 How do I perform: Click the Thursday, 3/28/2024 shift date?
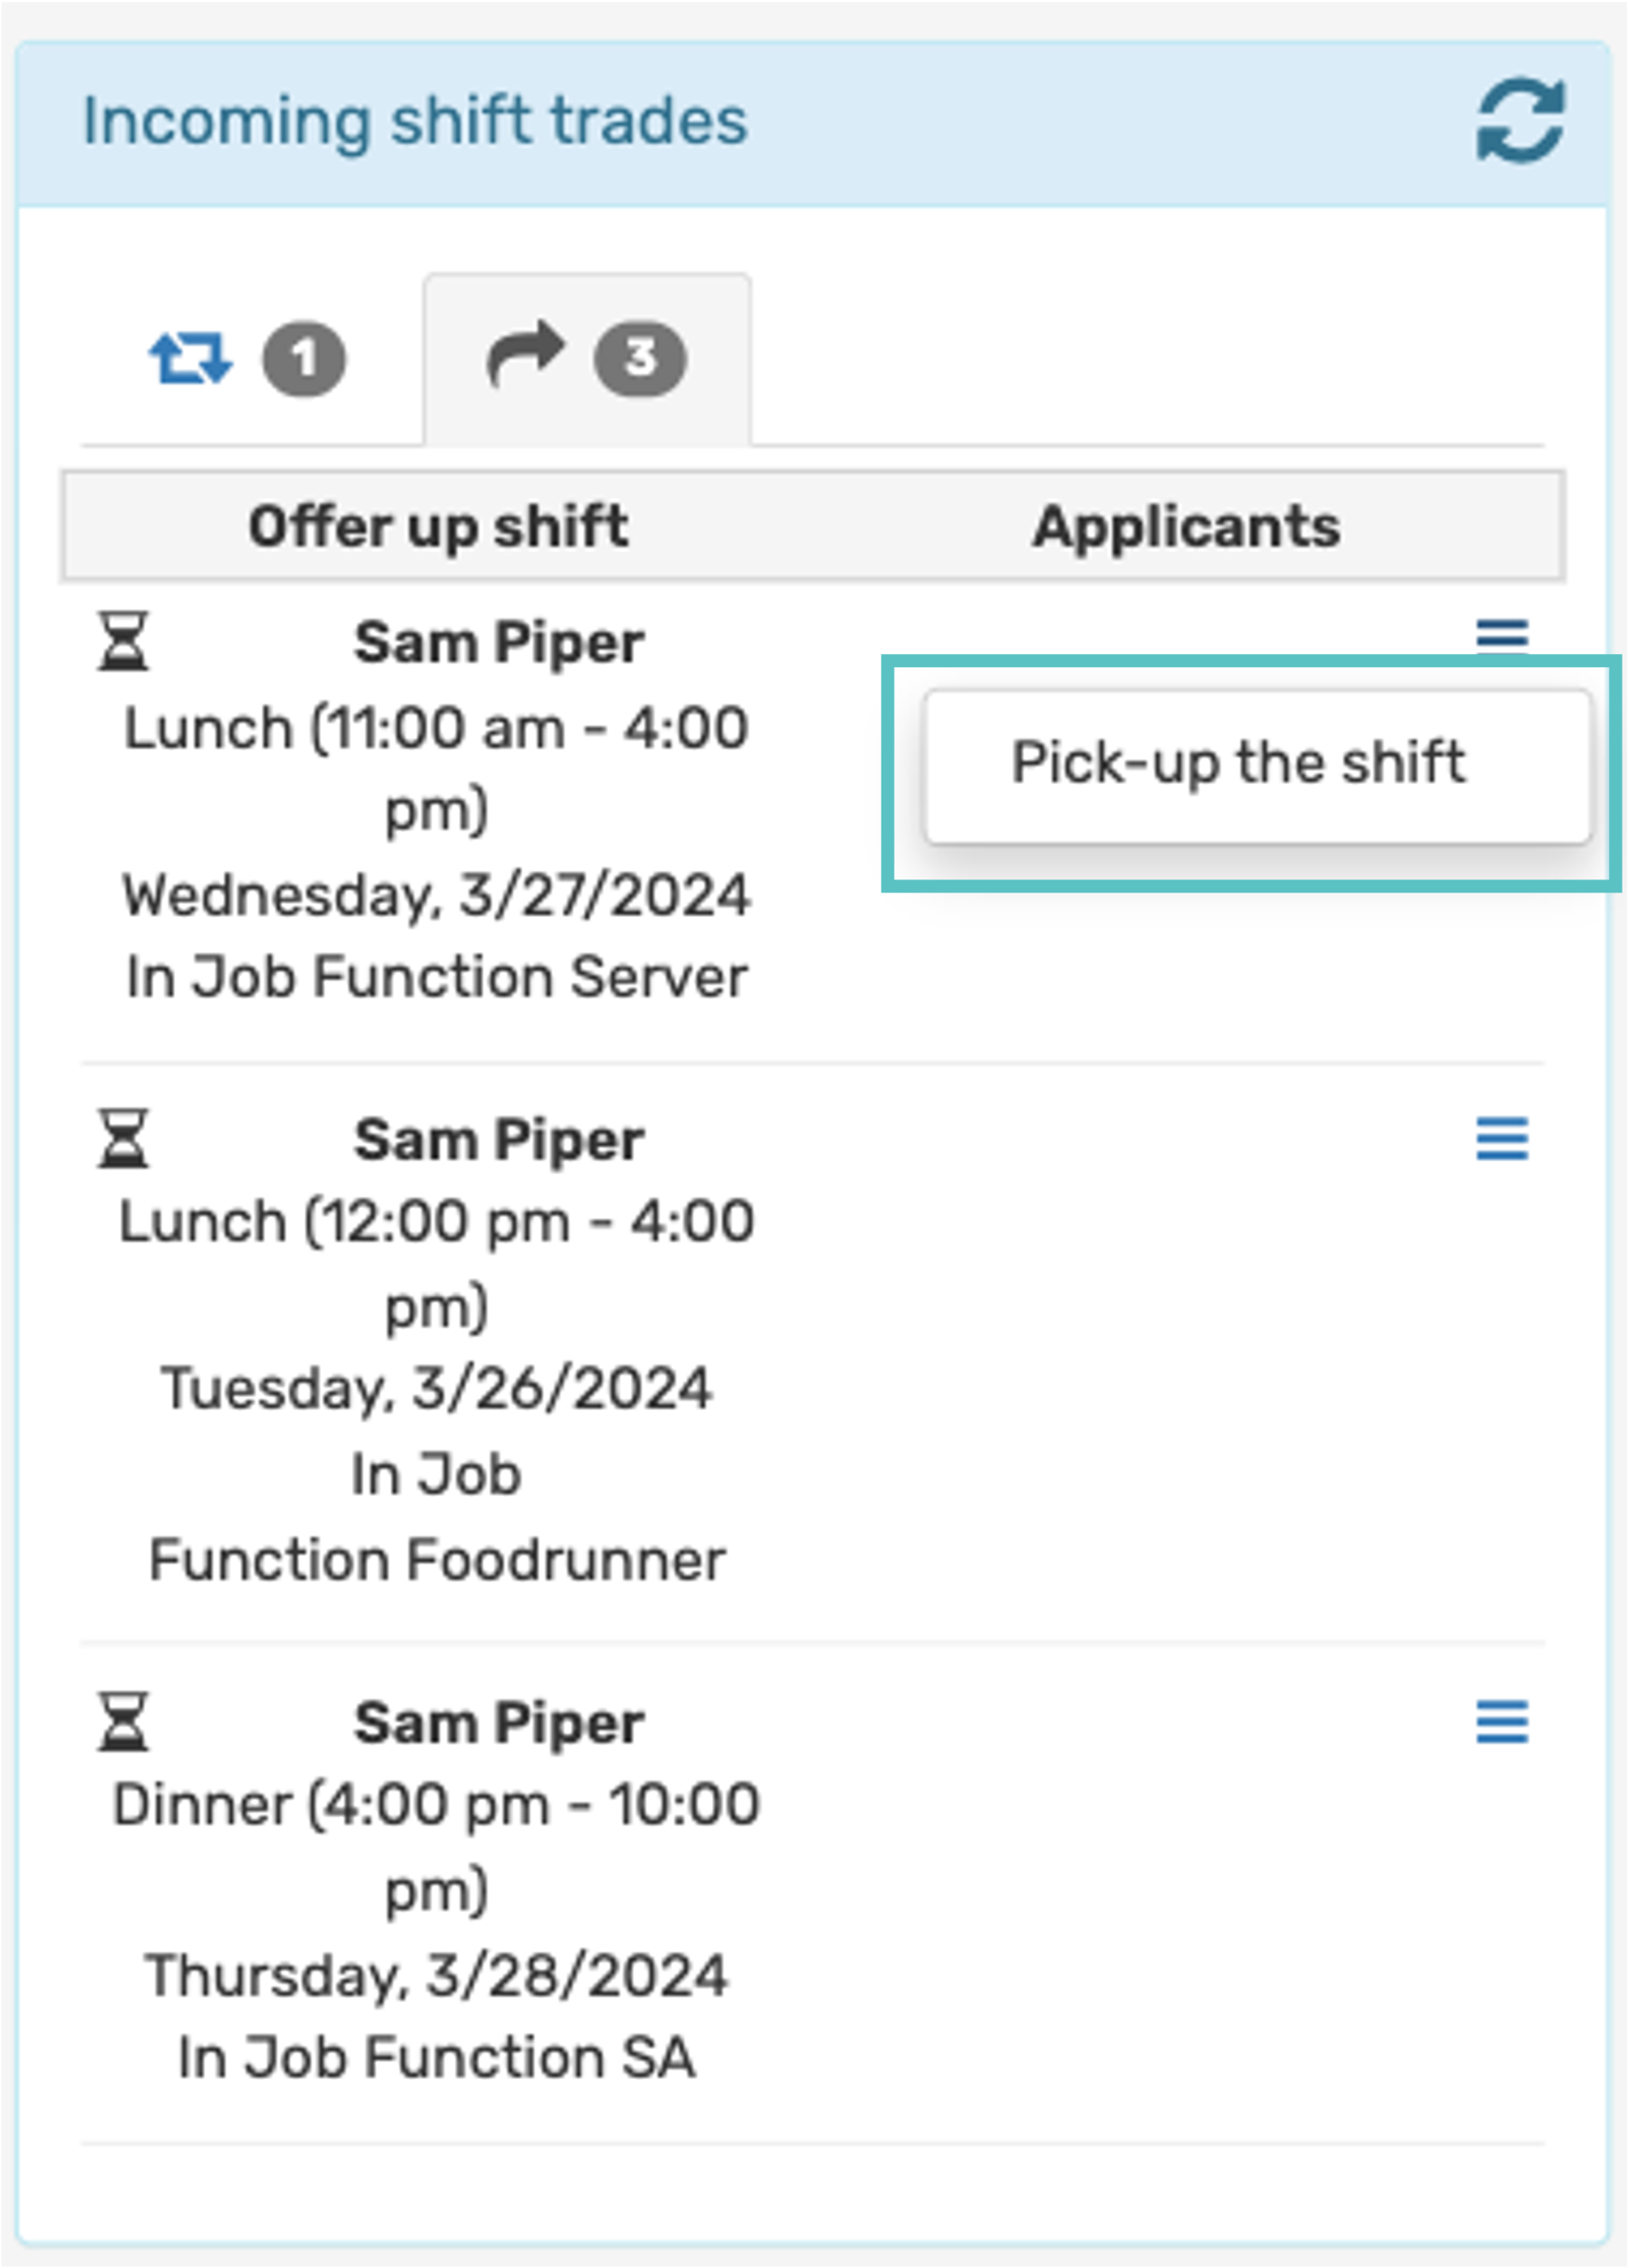click(x=436, y=1976)
